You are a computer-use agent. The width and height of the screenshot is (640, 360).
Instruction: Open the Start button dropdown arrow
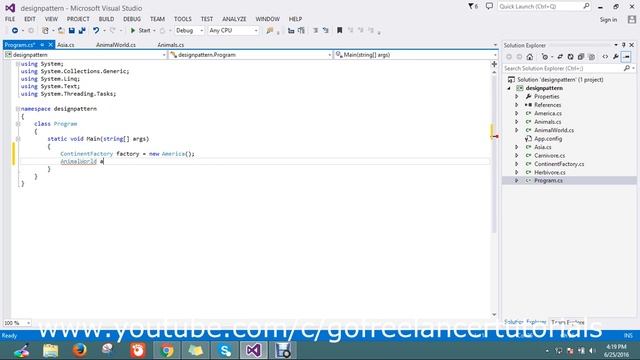coord(154,31)
